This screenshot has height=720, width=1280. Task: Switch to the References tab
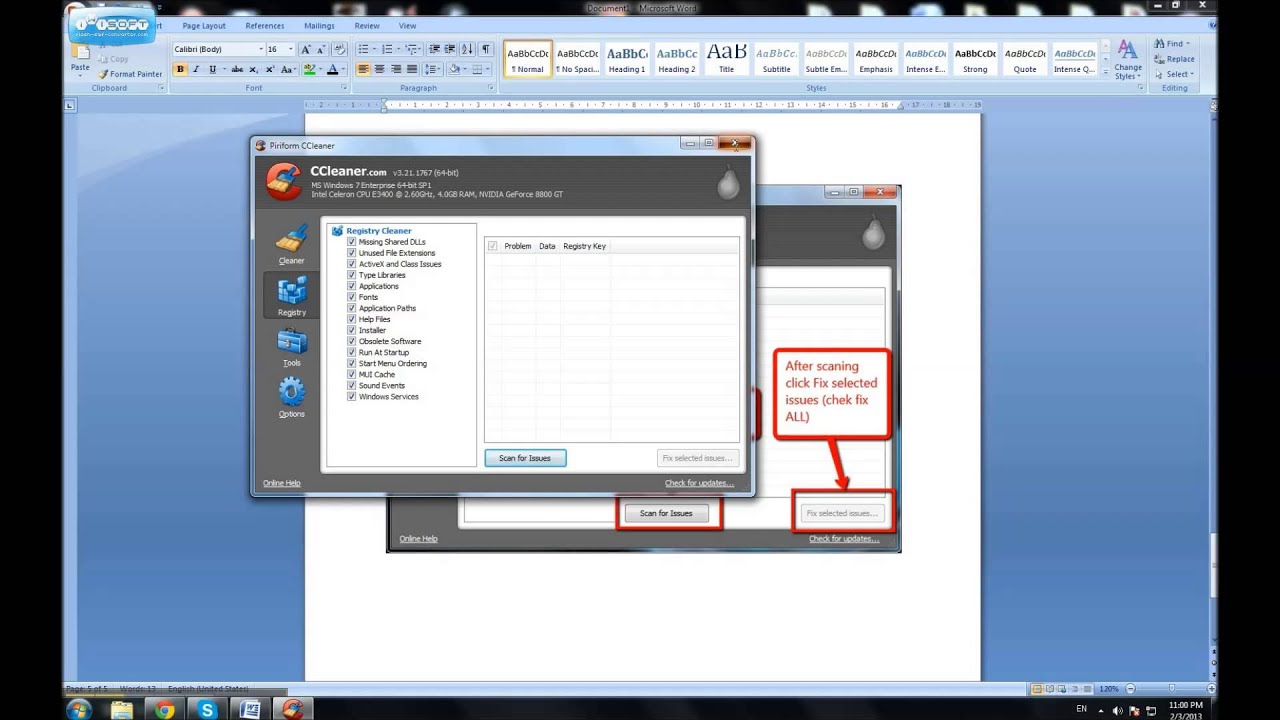(264, 26)
